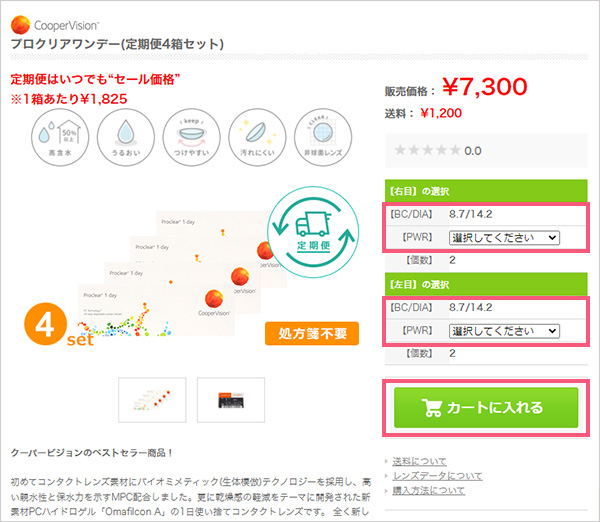Click the うるおい moisture drop icon
The width and height of the screenshot is (600, 522).
point(126,137)
